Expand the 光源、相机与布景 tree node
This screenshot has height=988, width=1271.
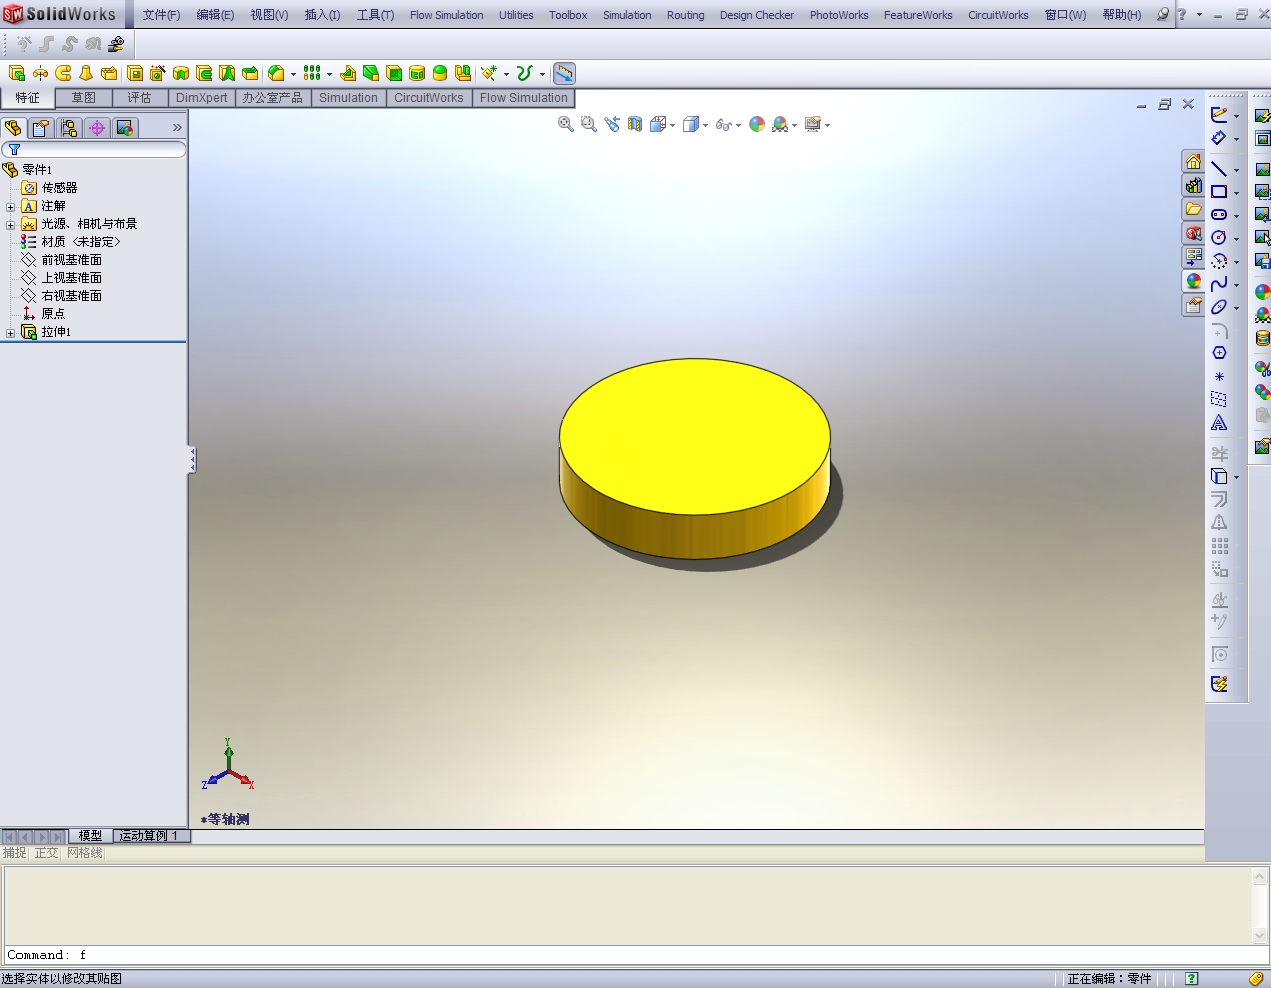pos(11,225)
